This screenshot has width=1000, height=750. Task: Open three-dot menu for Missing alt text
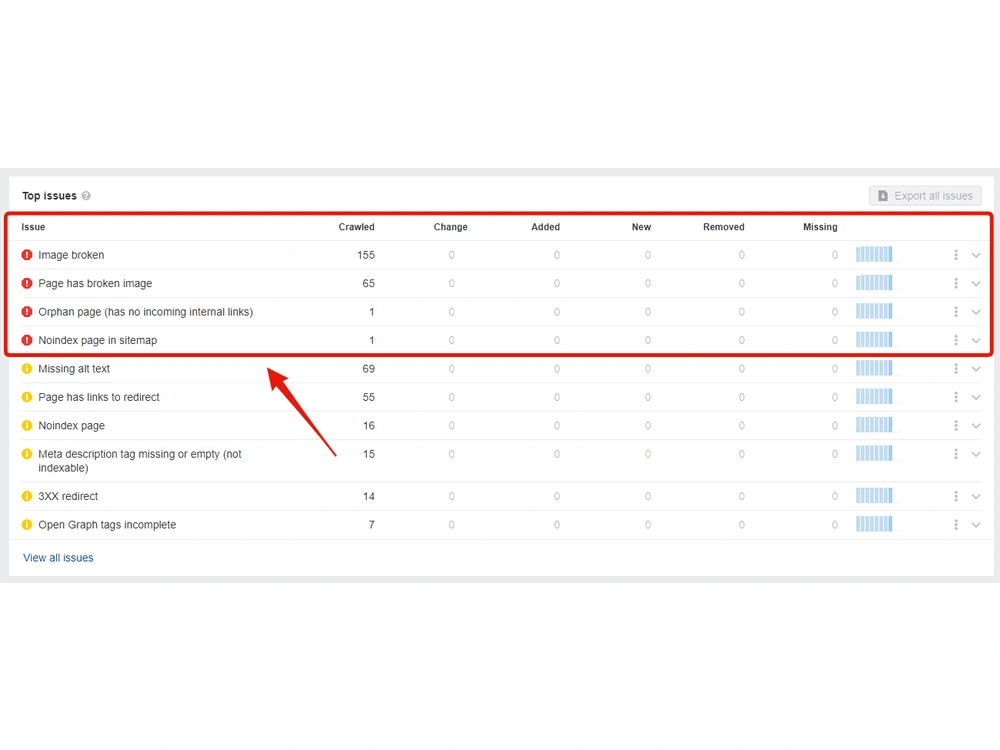(955, 369)
